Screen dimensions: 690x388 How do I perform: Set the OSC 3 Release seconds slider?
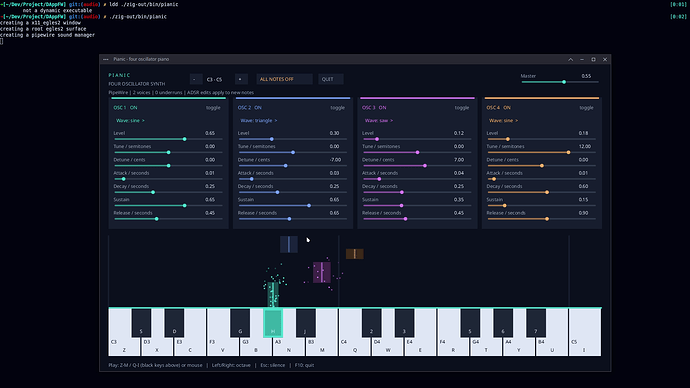click(x=417, y=219)
